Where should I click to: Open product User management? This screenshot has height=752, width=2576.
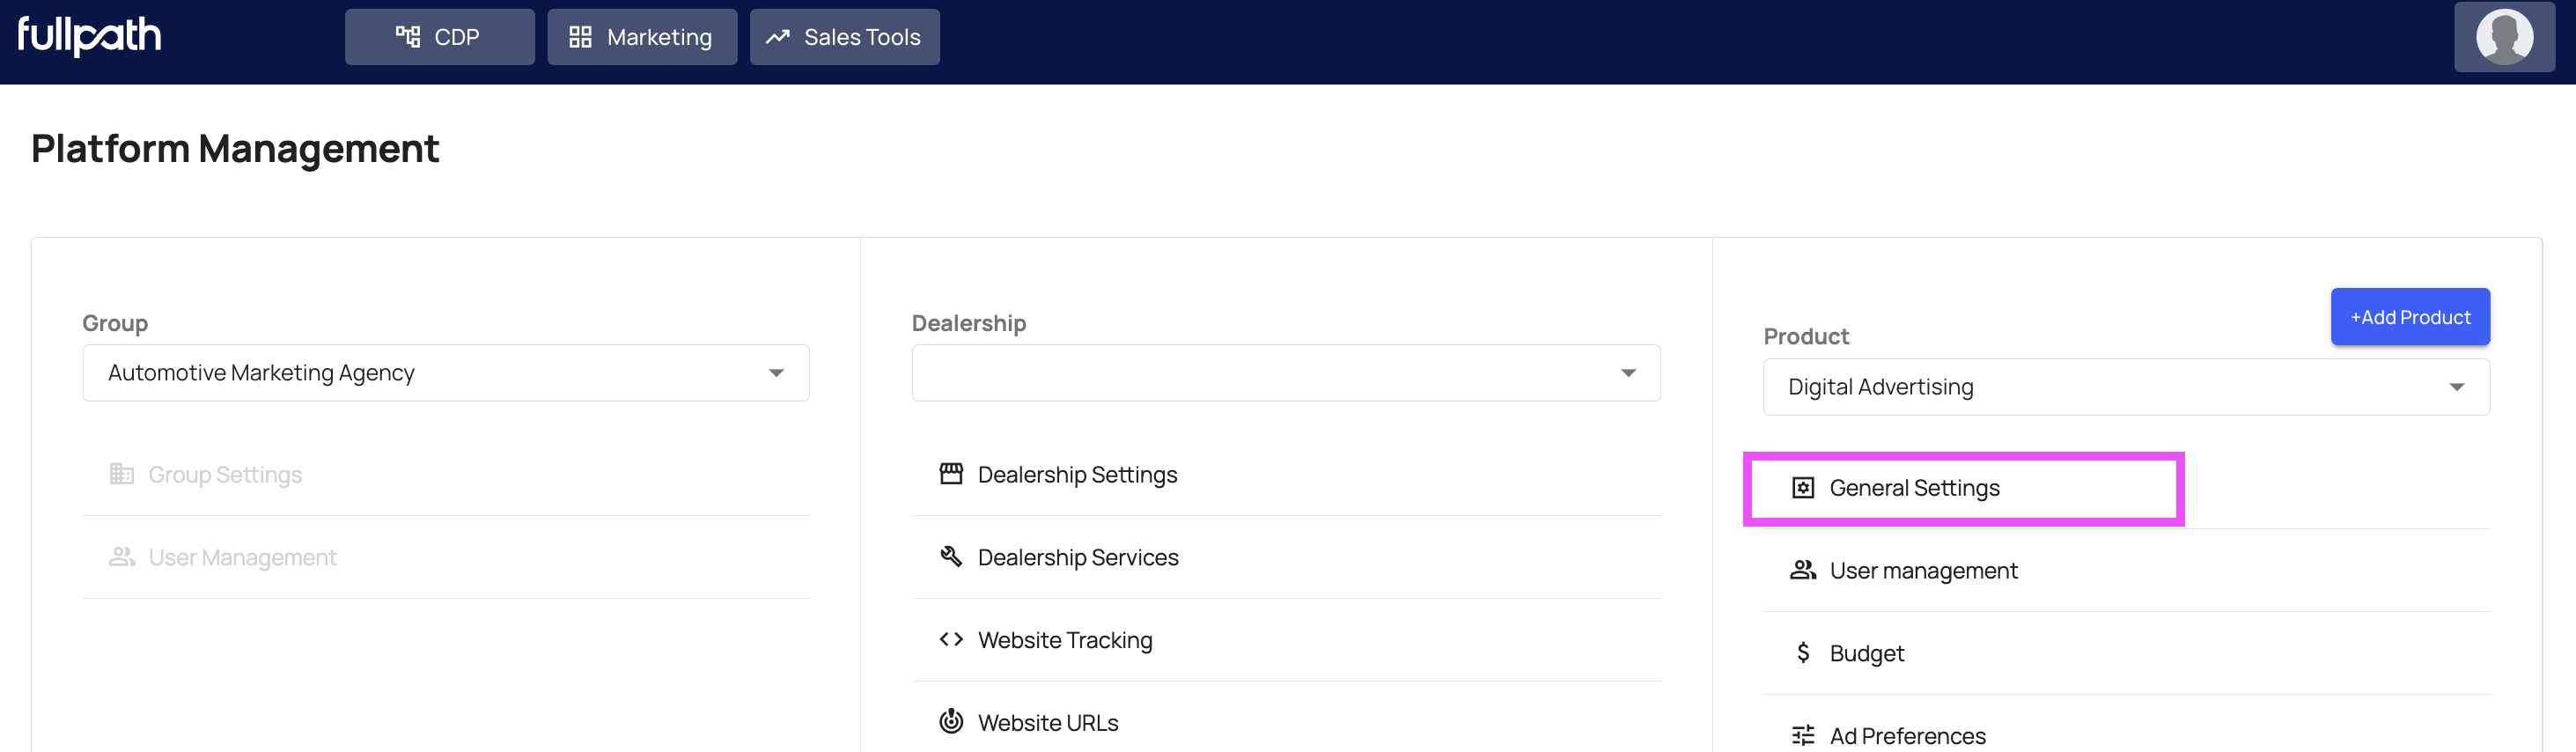click(x=1922, y=571)
